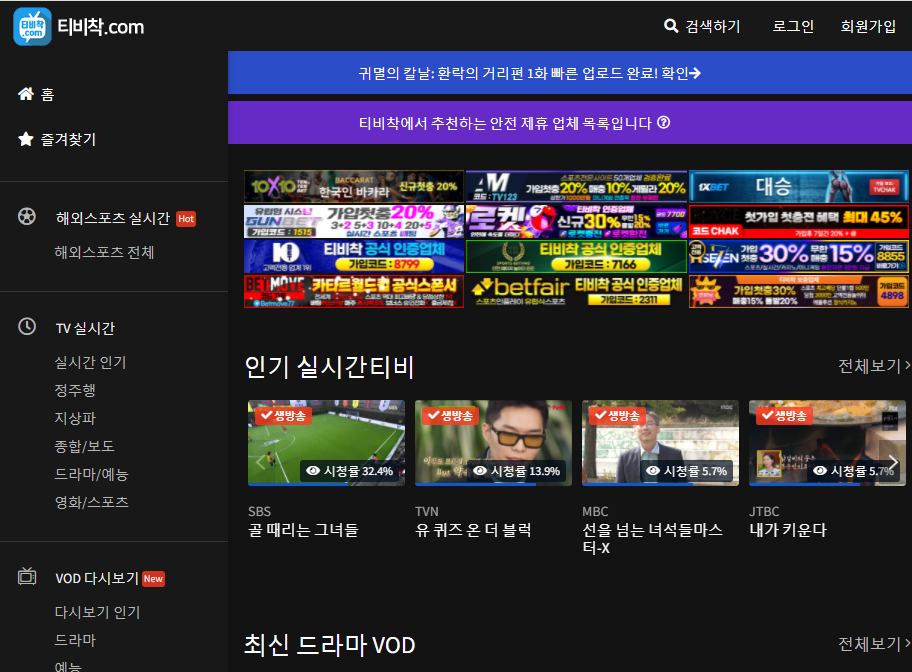Screen dimensions: 912x672
Task: Click the eye icon on MBC viewer rating
Action: pyautogui.click(x=653, y=471)
